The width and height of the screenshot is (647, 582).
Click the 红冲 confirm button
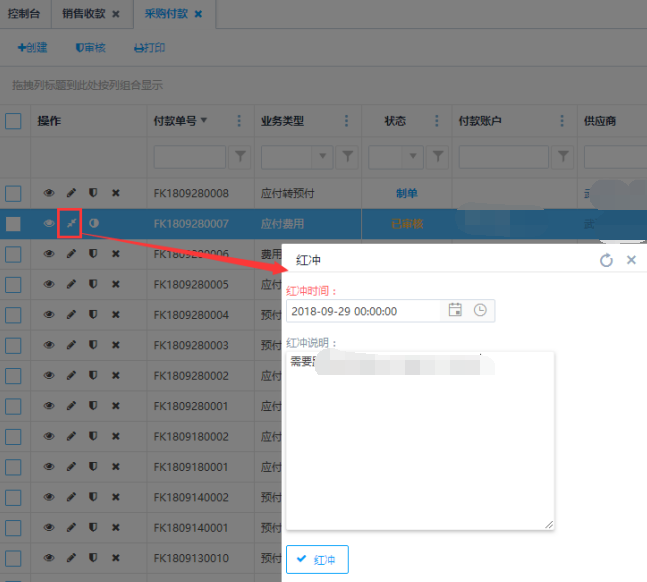(x=317, y=559)
